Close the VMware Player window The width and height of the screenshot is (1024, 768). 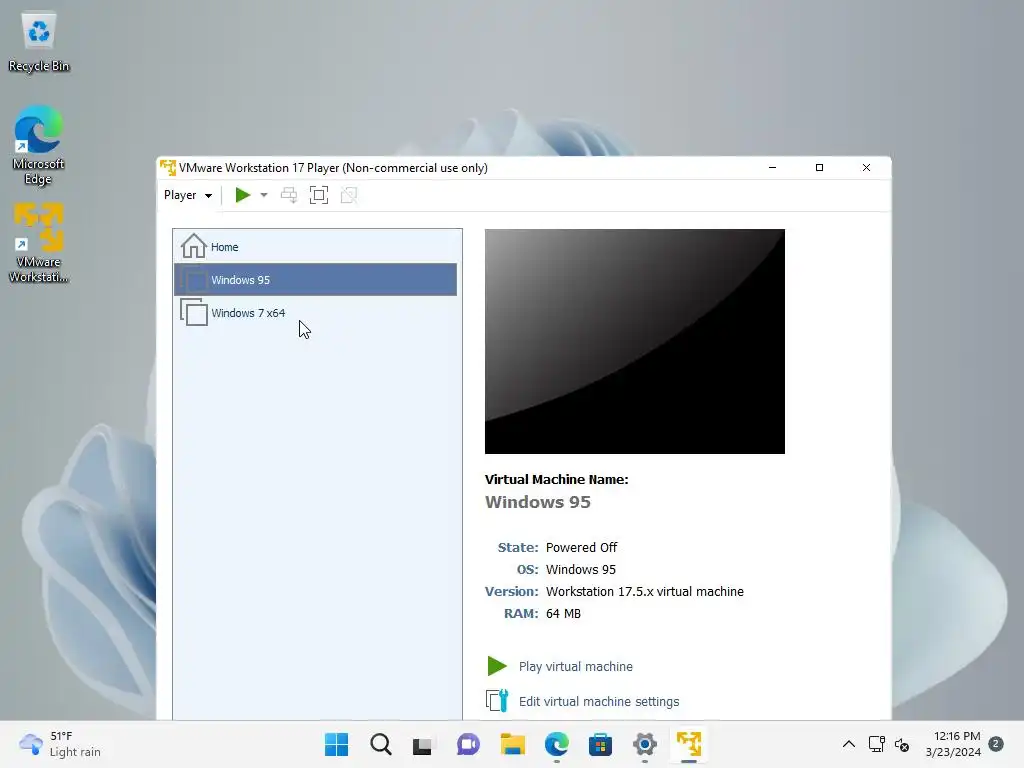point(867,168)
